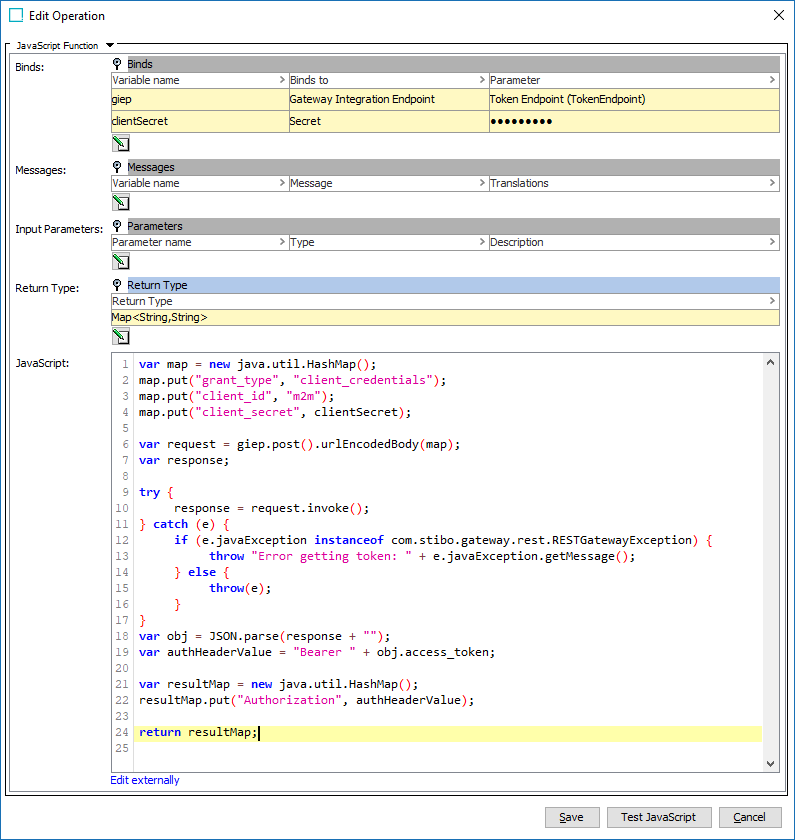Run the Test JavaScript button
Viewport: 795px width, 840px height.
[658, 817]
